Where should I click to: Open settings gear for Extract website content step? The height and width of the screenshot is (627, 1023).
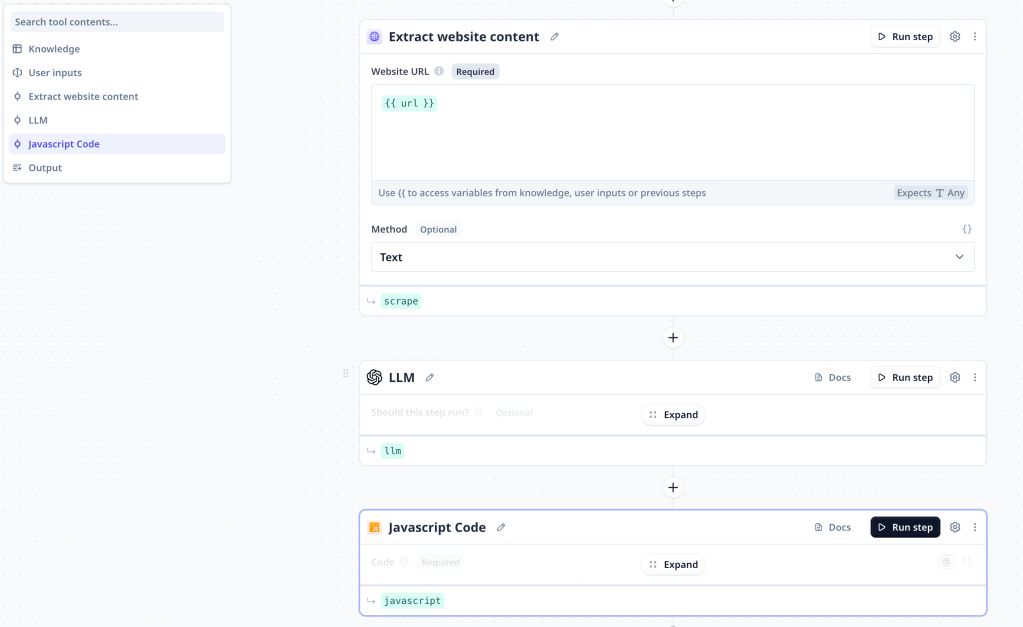955,37
